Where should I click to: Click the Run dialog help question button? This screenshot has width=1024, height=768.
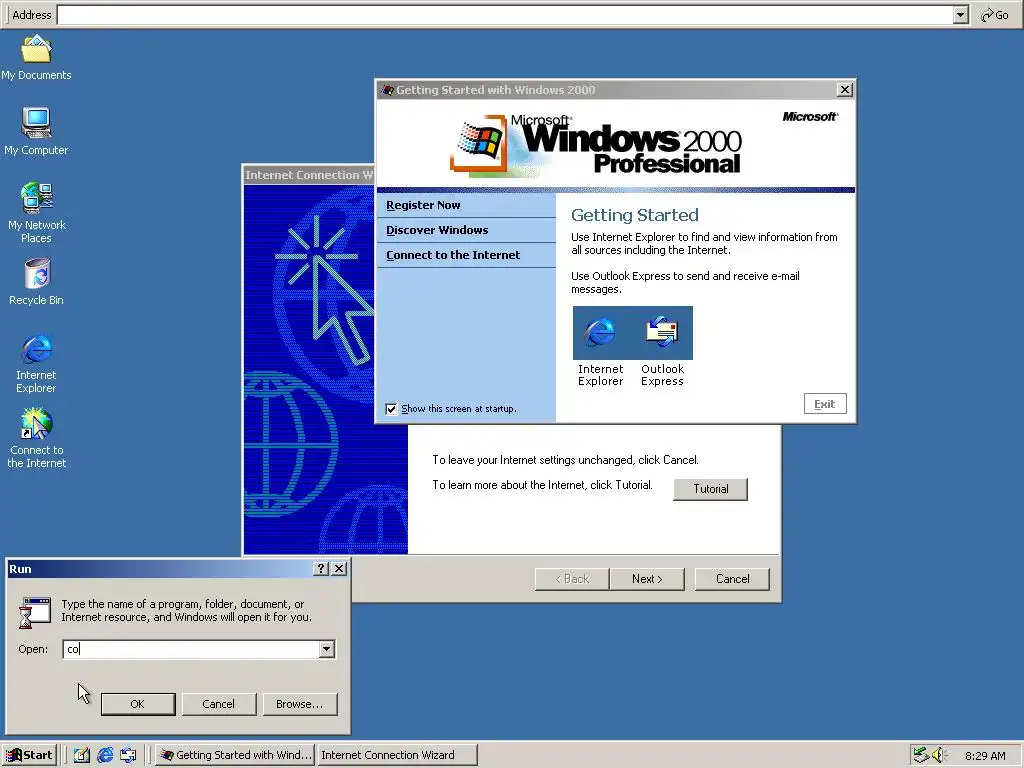click(x=321, y=569)
